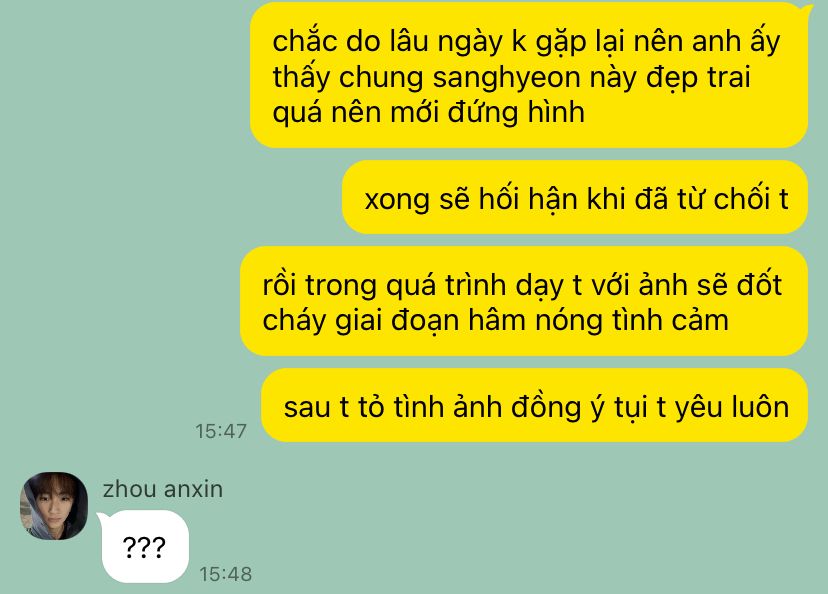
Task: Open zhou anxin's profile picture
Action: (x=54, y=506)
